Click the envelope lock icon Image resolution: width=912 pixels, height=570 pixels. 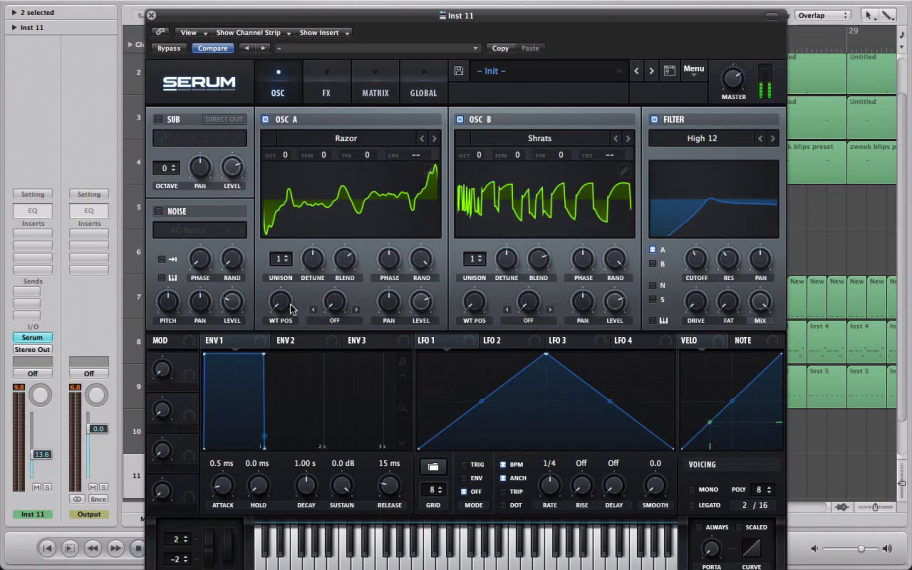(x=402, y=362)
